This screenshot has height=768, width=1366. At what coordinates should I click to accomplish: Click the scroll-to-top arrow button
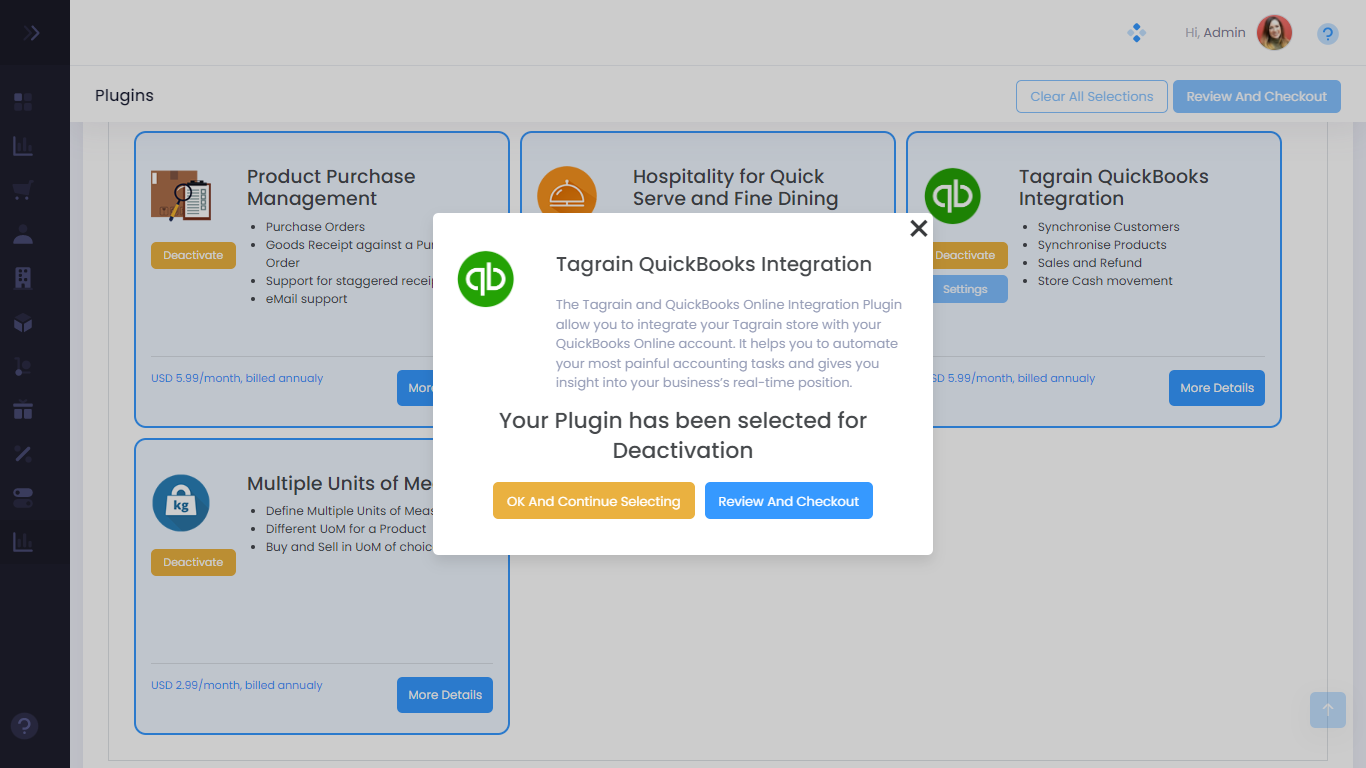pyautogui.click(x=1327, y=710)
